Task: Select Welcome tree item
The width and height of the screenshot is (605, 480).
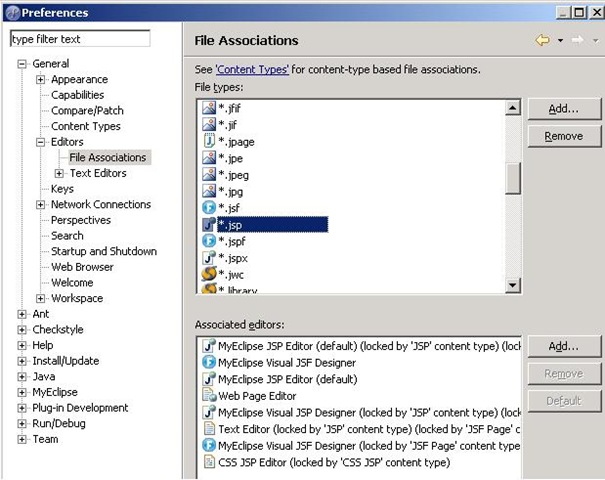Action: pyautogui.click(x=72, y=283)
